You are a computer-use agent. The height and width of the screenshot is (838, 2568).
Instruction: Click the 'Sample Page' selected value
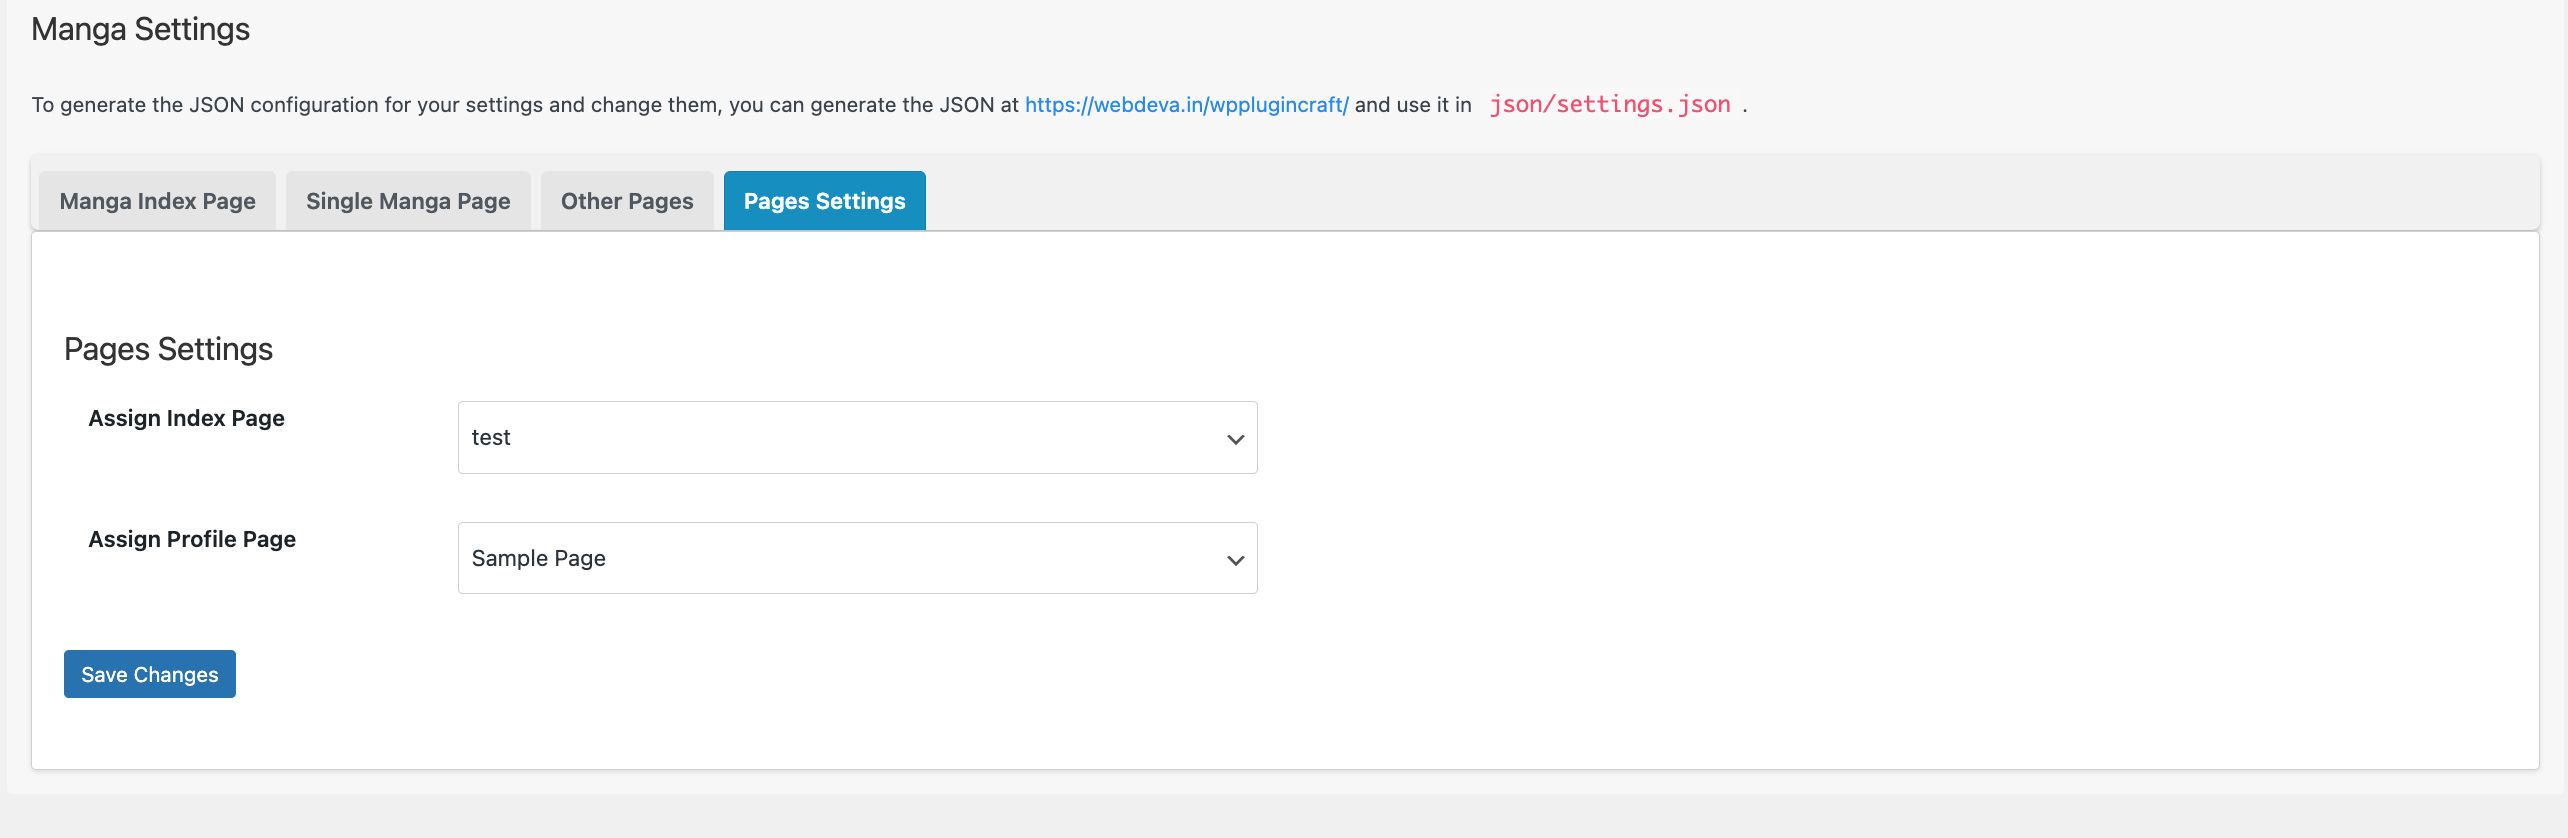tap(539, 558)
